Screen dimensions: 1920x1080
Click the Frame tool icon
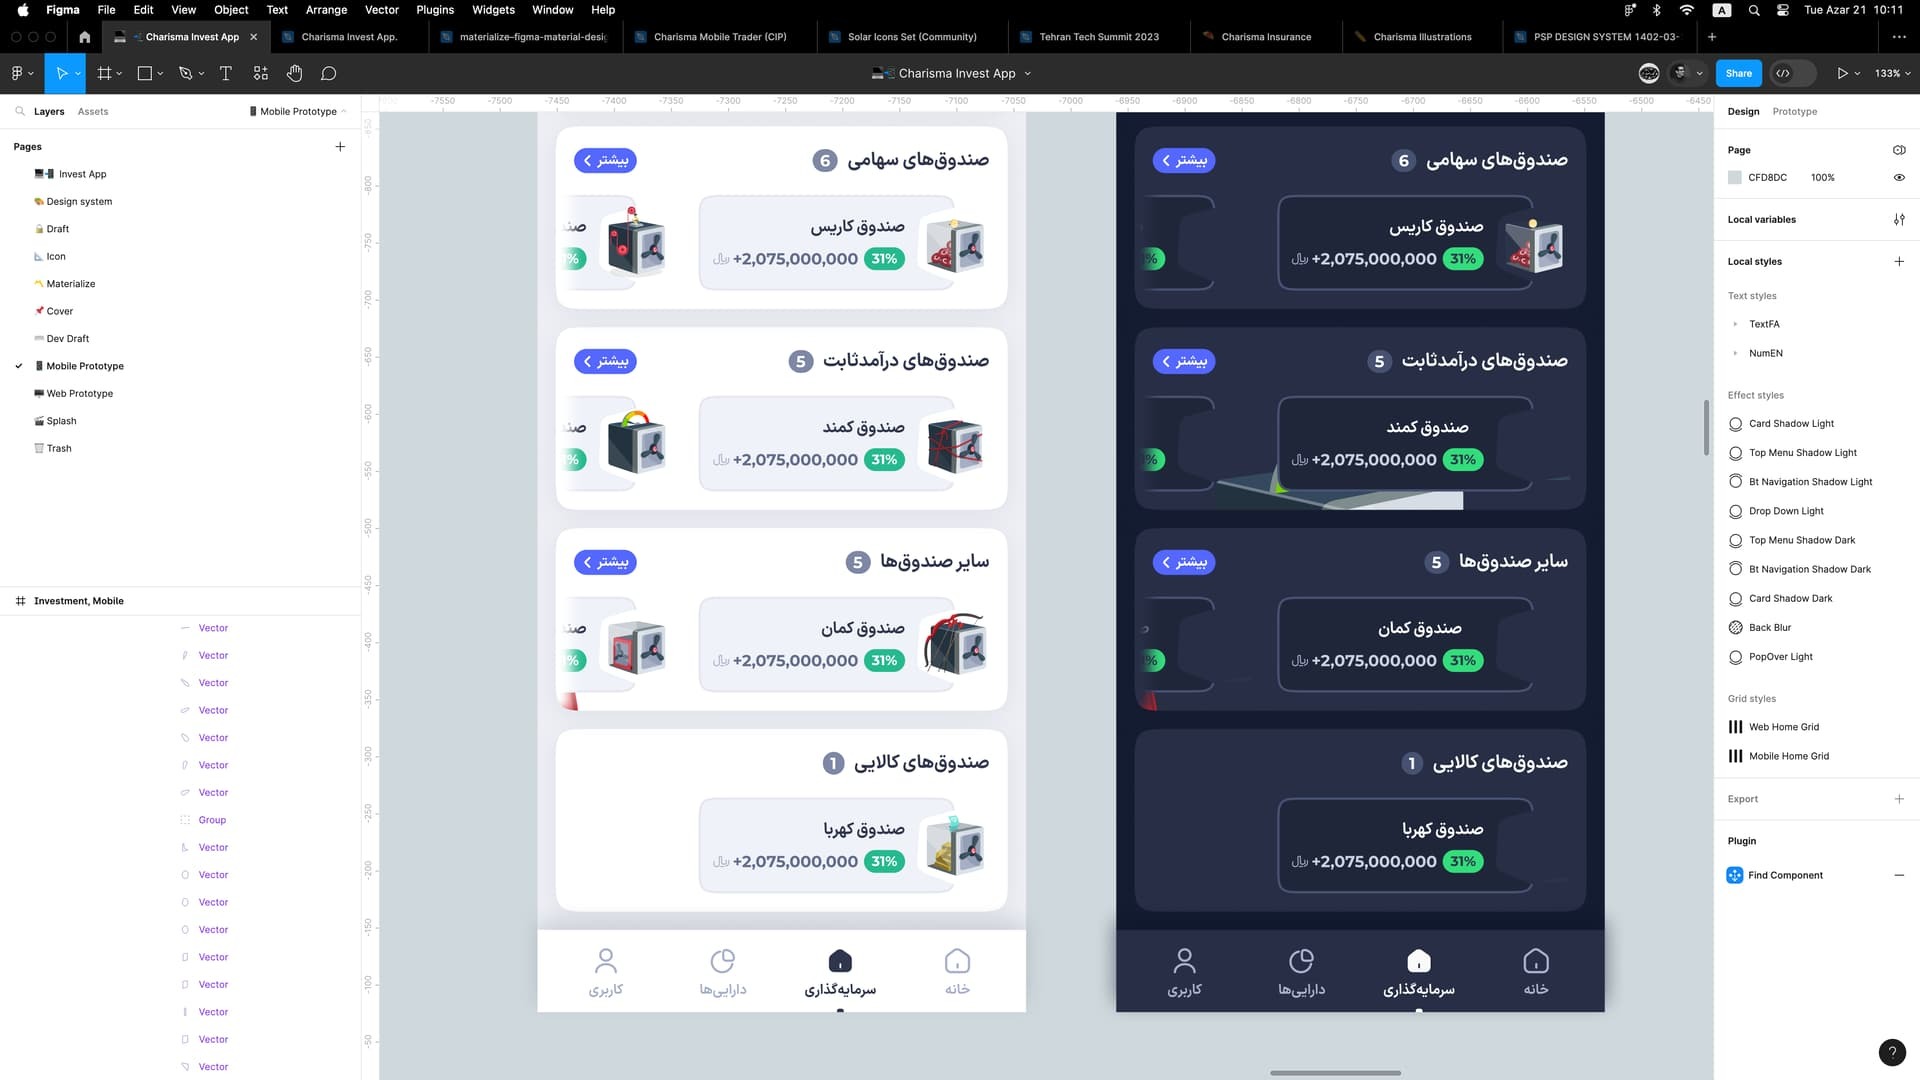[105, 73]
